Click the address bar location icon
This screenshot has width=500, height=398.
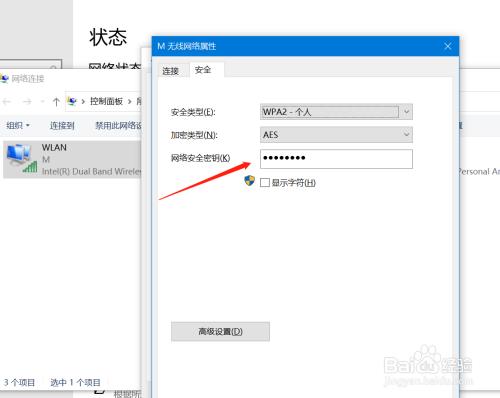72,101
